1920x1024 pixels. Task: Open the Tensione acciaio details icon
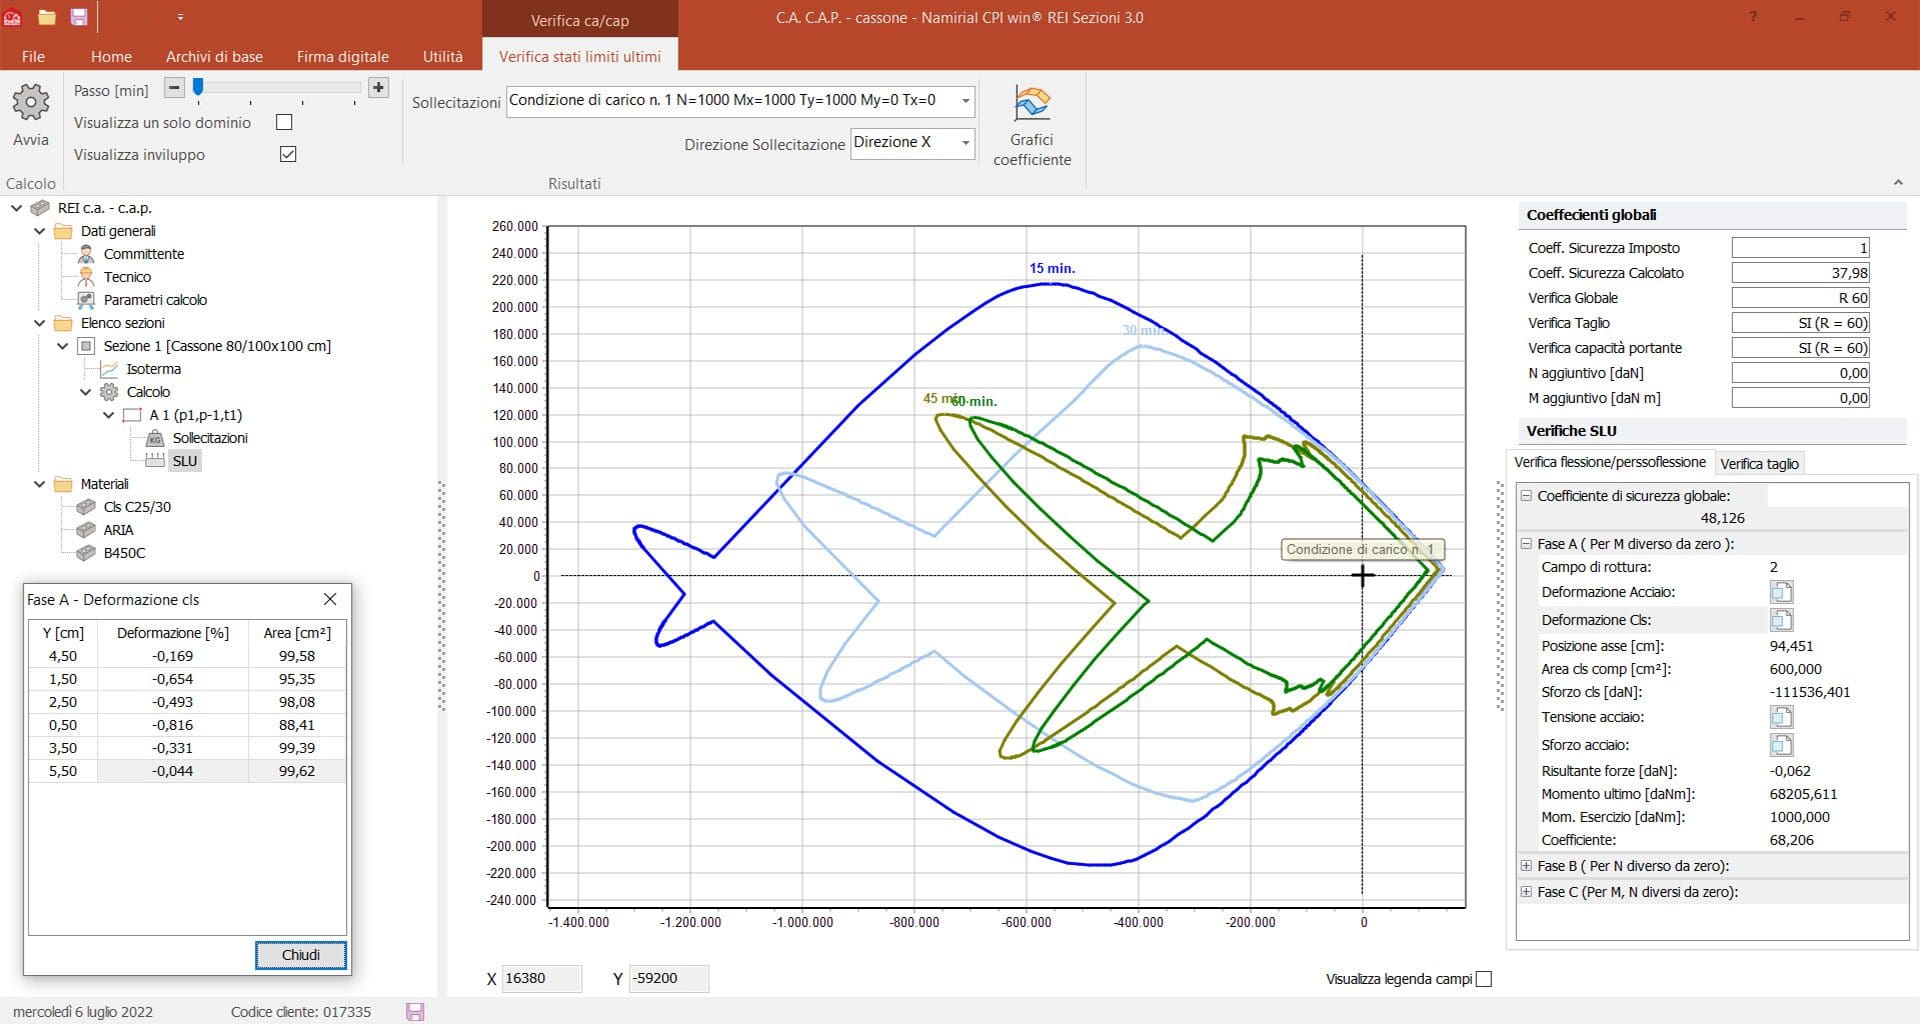pyautogui.click(x=1781, y=717)
